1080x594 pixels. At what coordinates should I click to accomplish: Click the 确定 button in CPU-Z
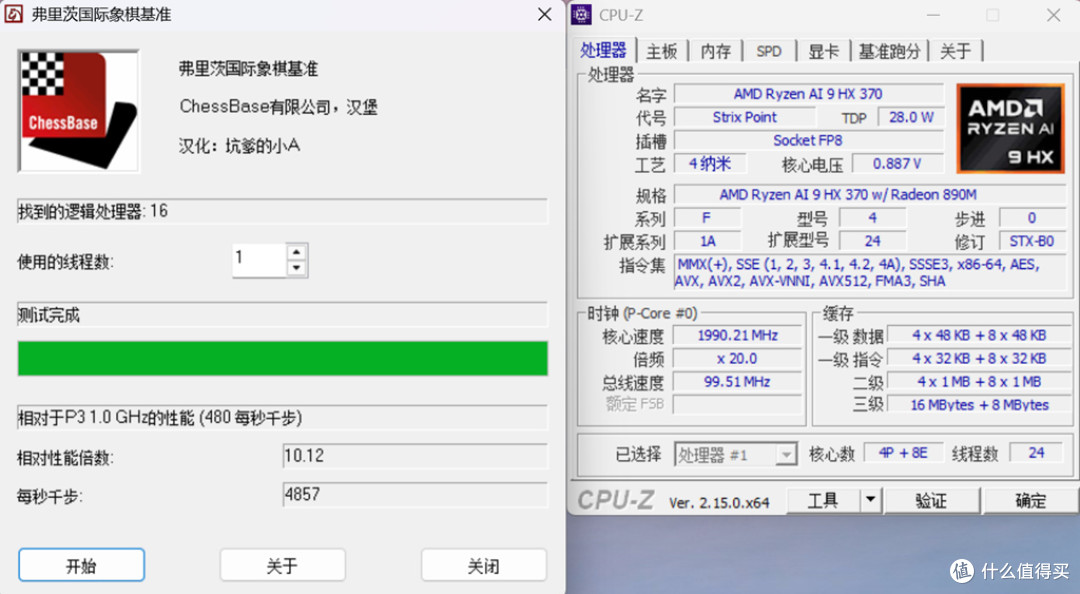point(1030,500)
